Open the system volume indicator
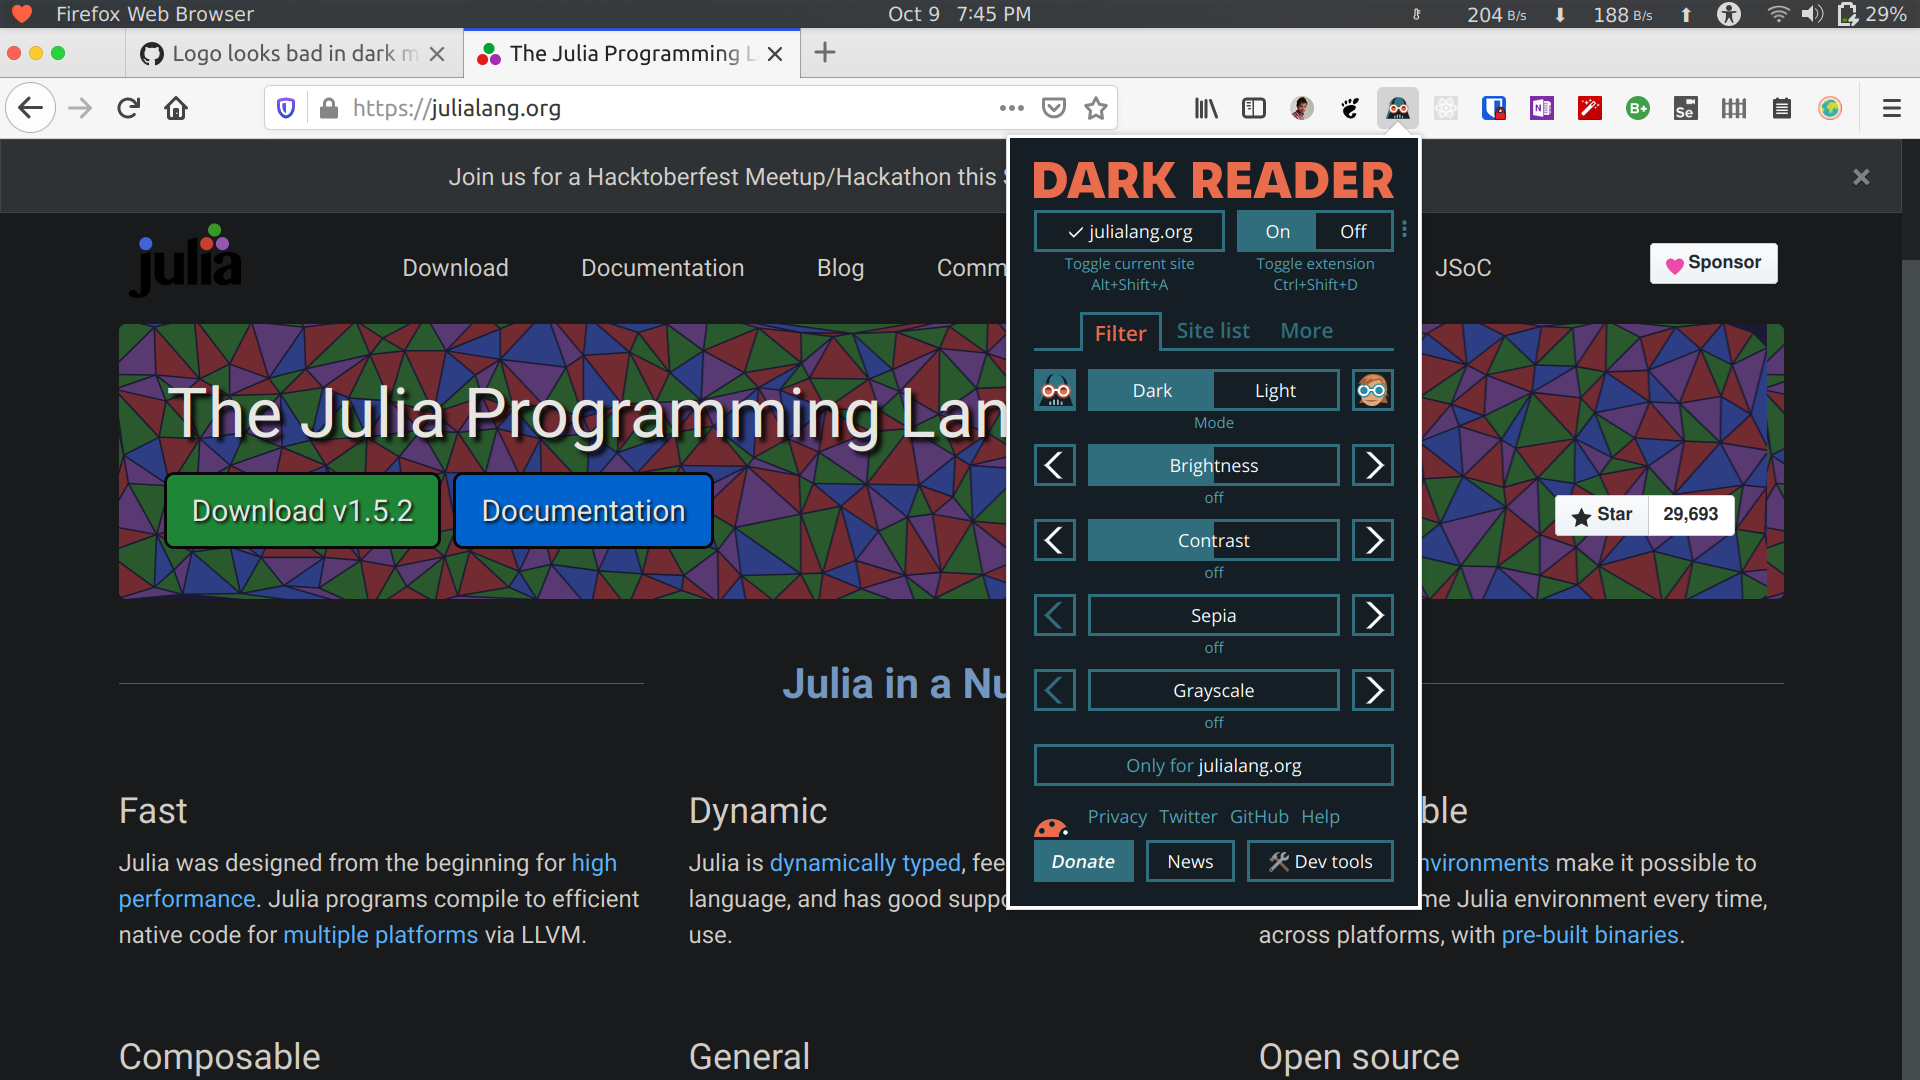1920x1080 pixels. click(x=1812, y=14)
